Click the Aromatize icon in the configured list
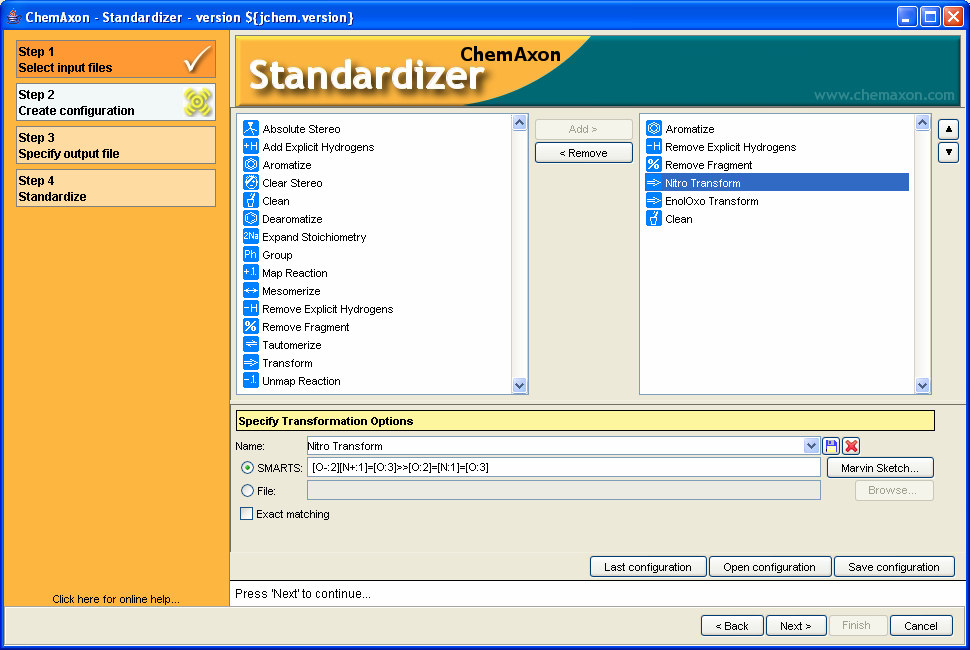The image size is (970, 650). pos(654,128)
